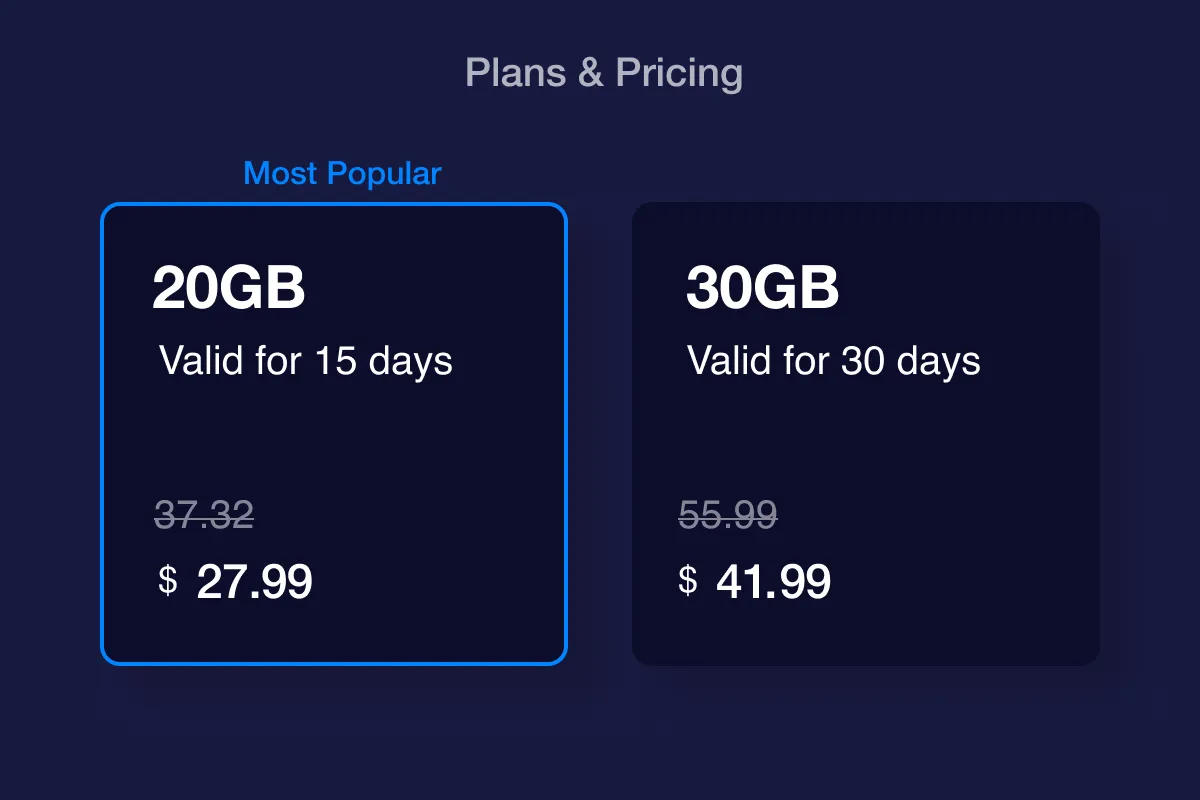Click the Most Popular label
The image size is (1200, 800).
coord(342,173)
